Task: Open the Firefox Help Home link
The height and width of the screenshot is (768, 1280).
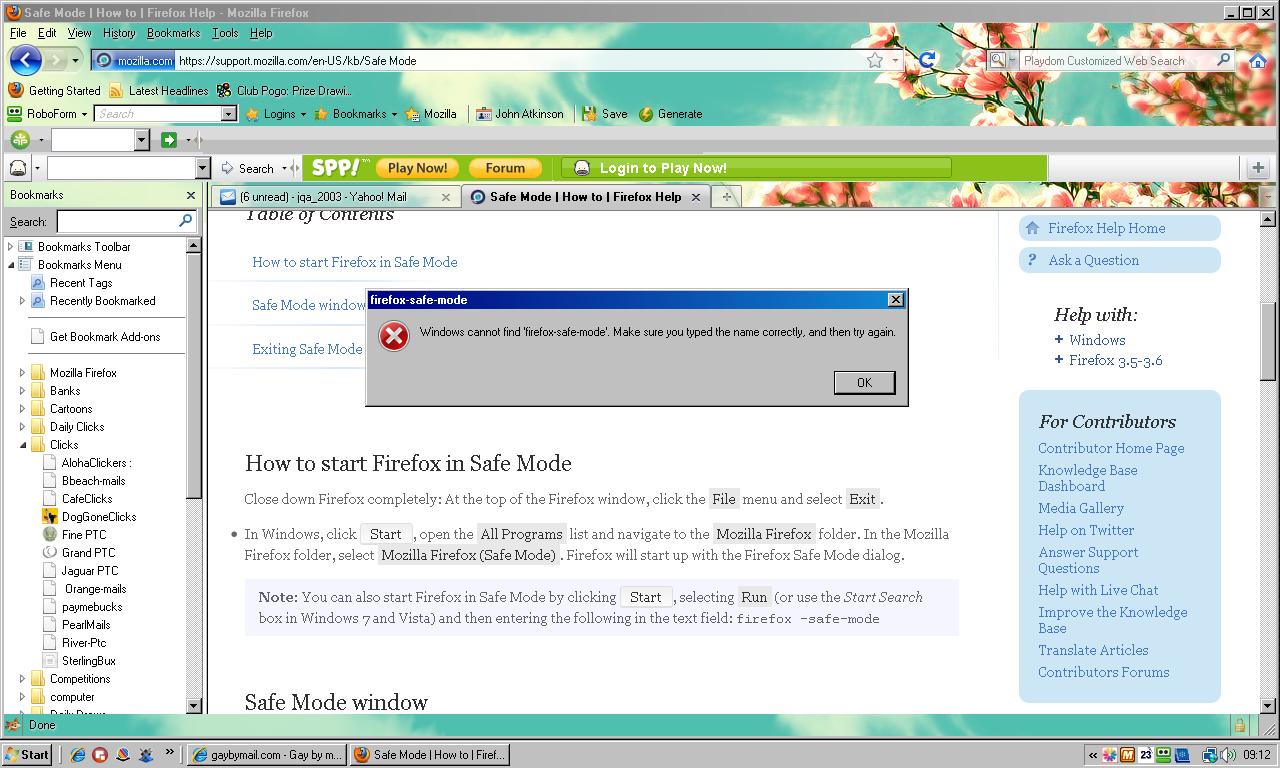Action: point(1106,228)
